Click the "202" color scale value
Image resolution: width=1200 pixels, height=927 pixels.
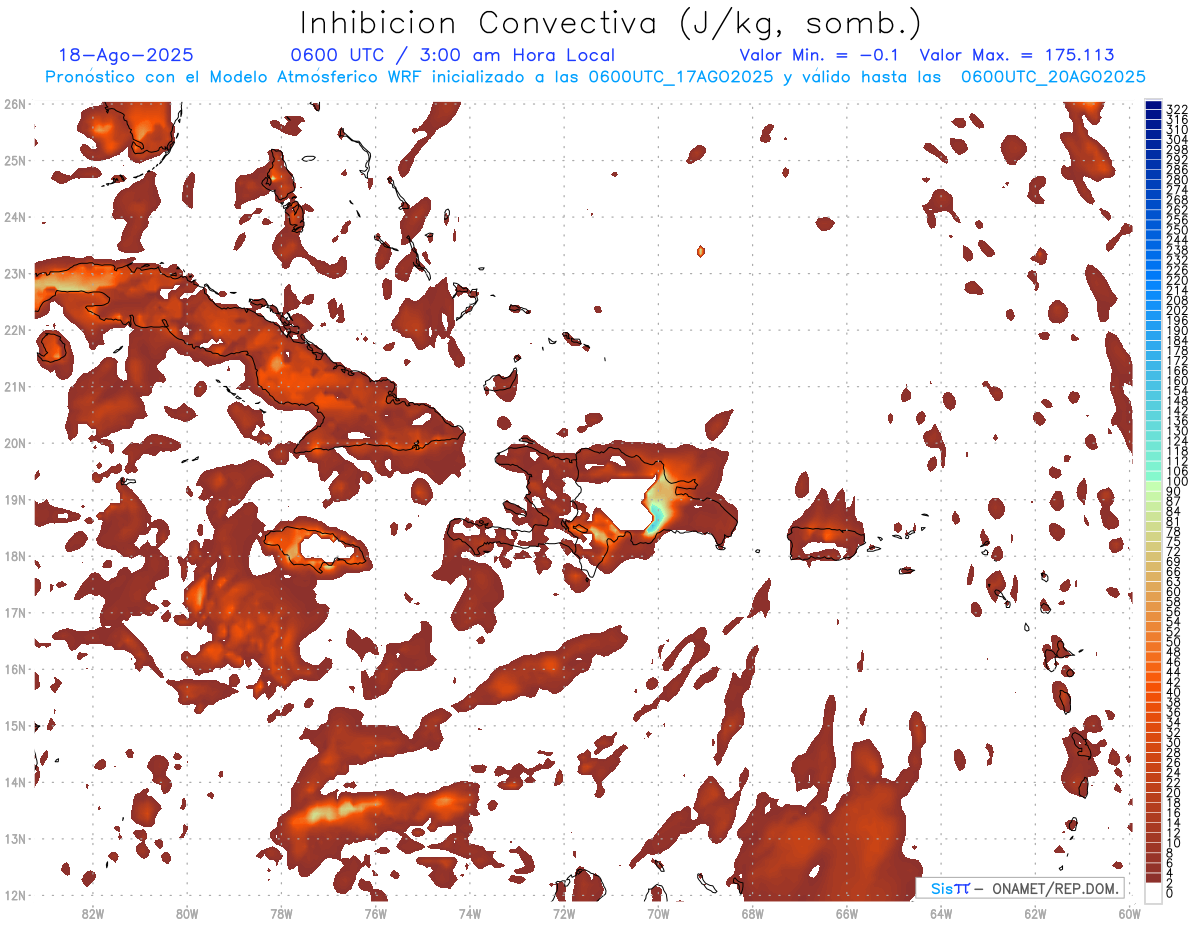click(x=1177, y=310)
